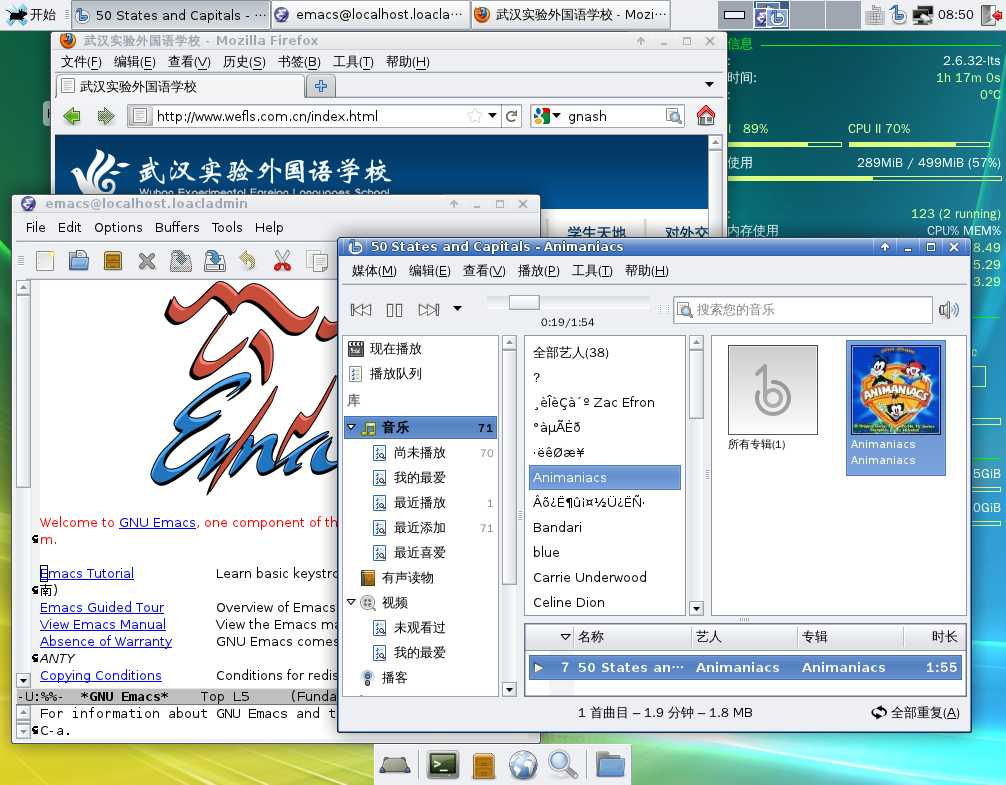This screenshot has height=785, width=1006.
Task: Open the Firefox list-all-tabs dropdown arrow
Action: 709,85
